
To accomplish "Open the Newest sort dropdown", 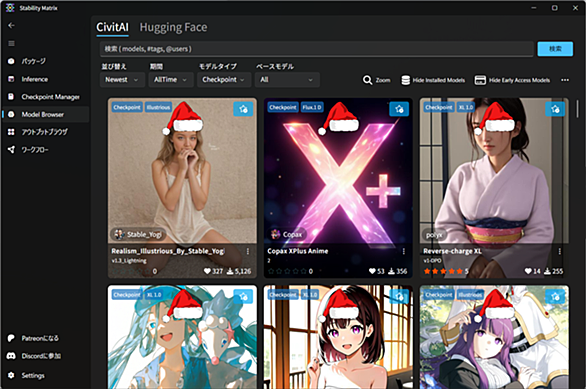I will 122,80.
